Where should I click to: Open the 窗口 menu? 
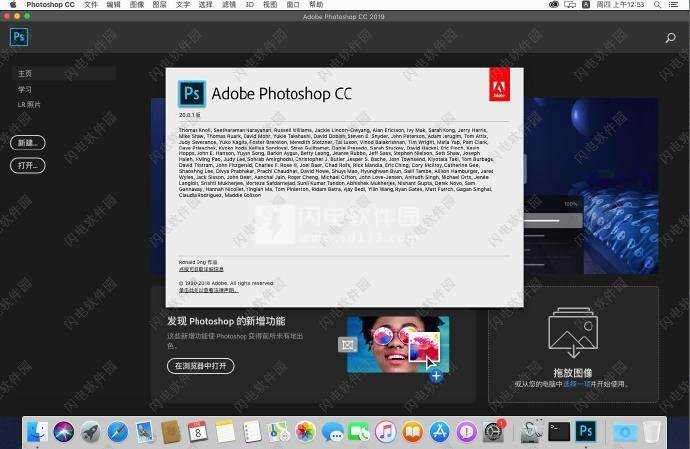tap(293, 4)
